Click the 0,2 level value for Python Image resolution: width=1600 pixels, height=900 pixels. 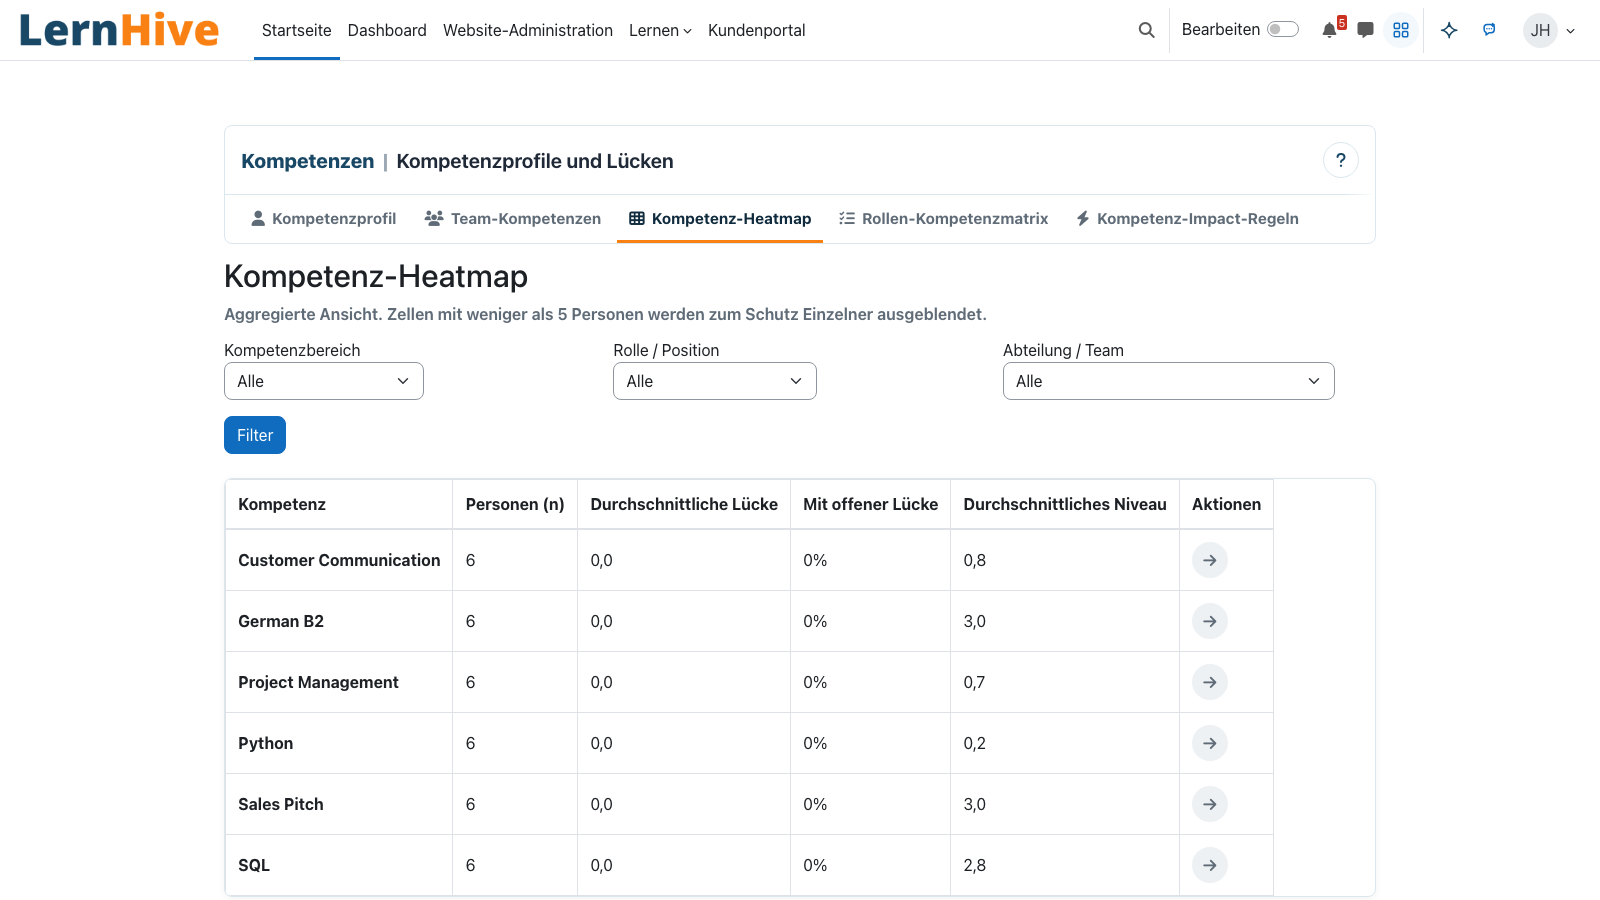tap(975, 743)
